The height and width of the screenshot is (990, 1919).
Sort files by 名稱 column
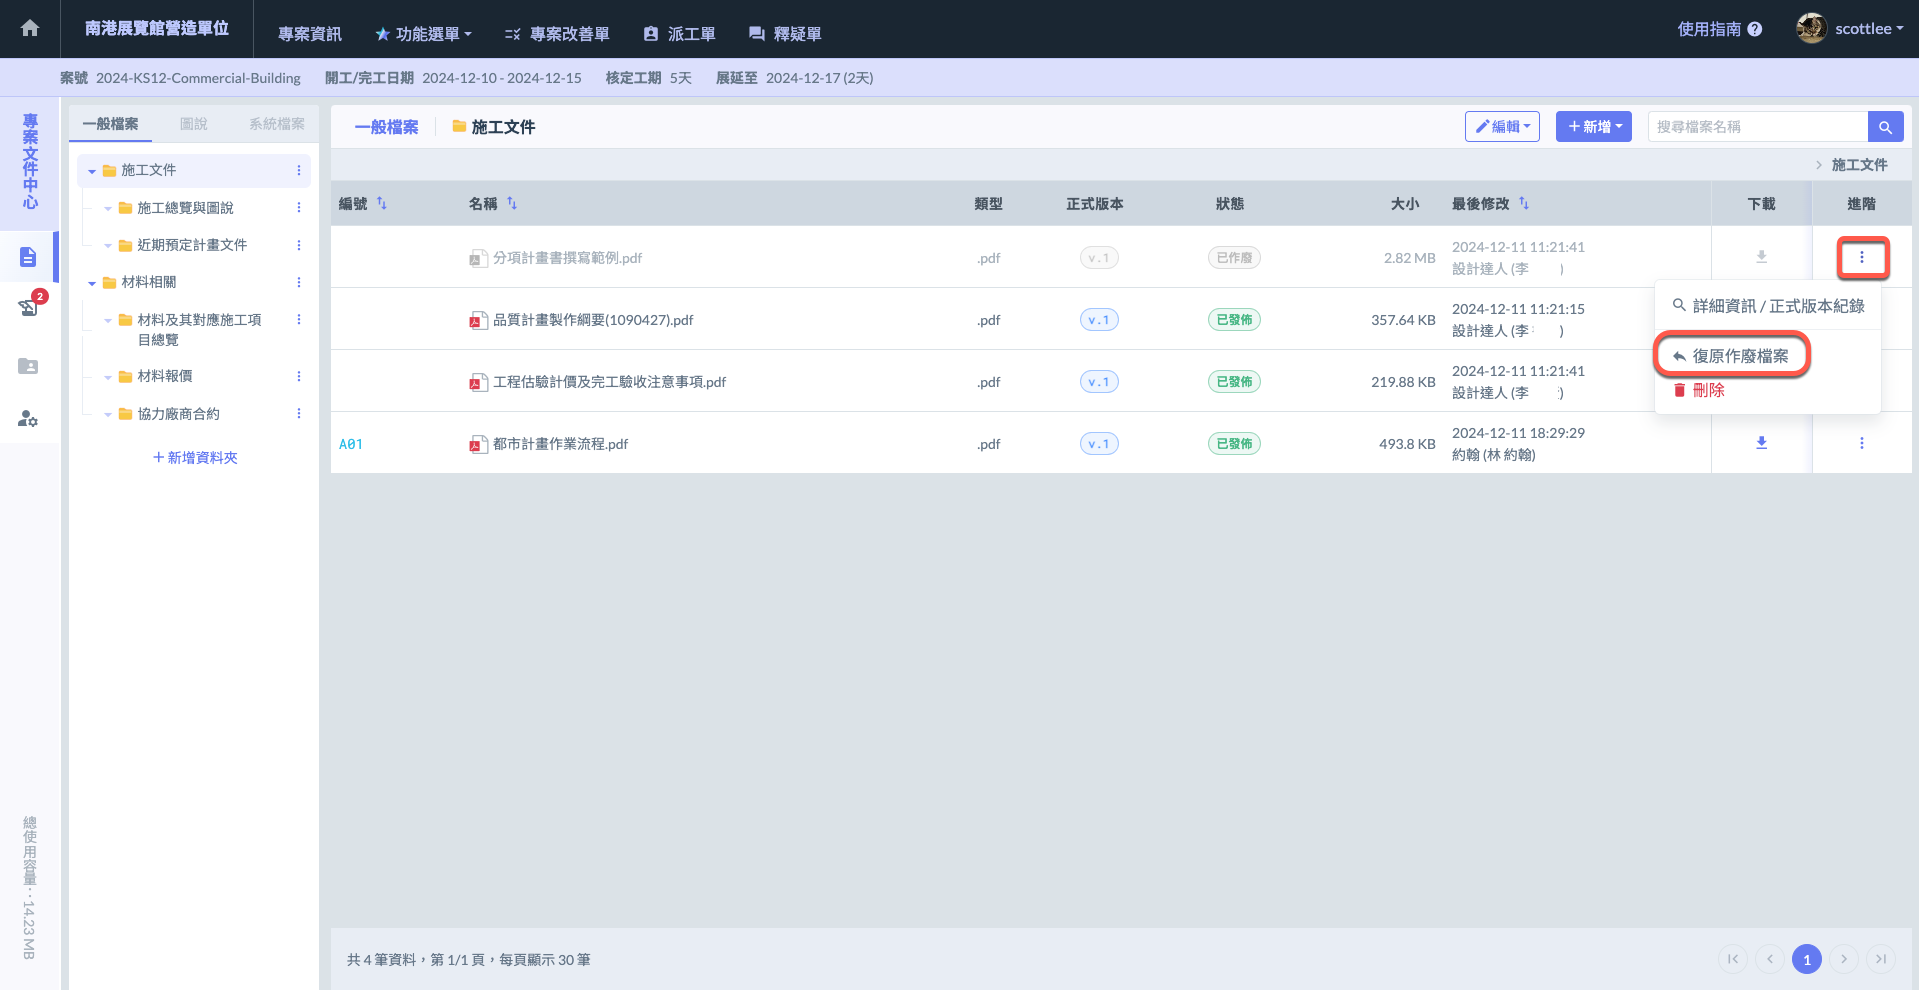pos(512,204)
